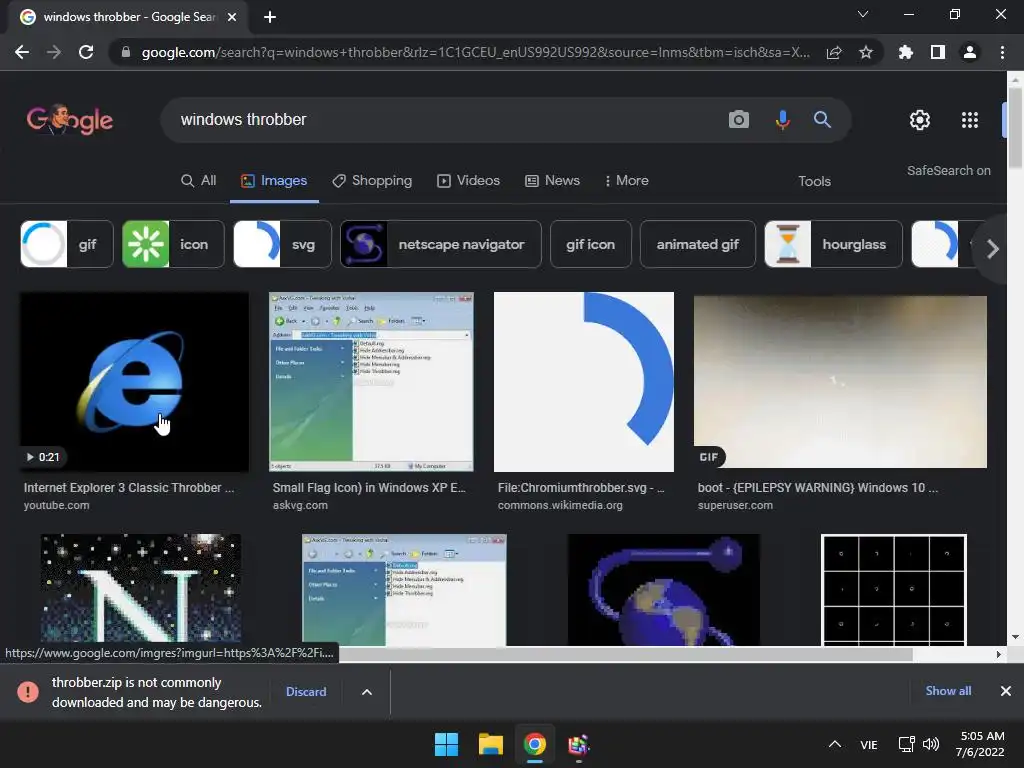This screenshot has height=768, width=1024.
Task: Open the Chrome side panel icon
Action: [x=938, y=52]
